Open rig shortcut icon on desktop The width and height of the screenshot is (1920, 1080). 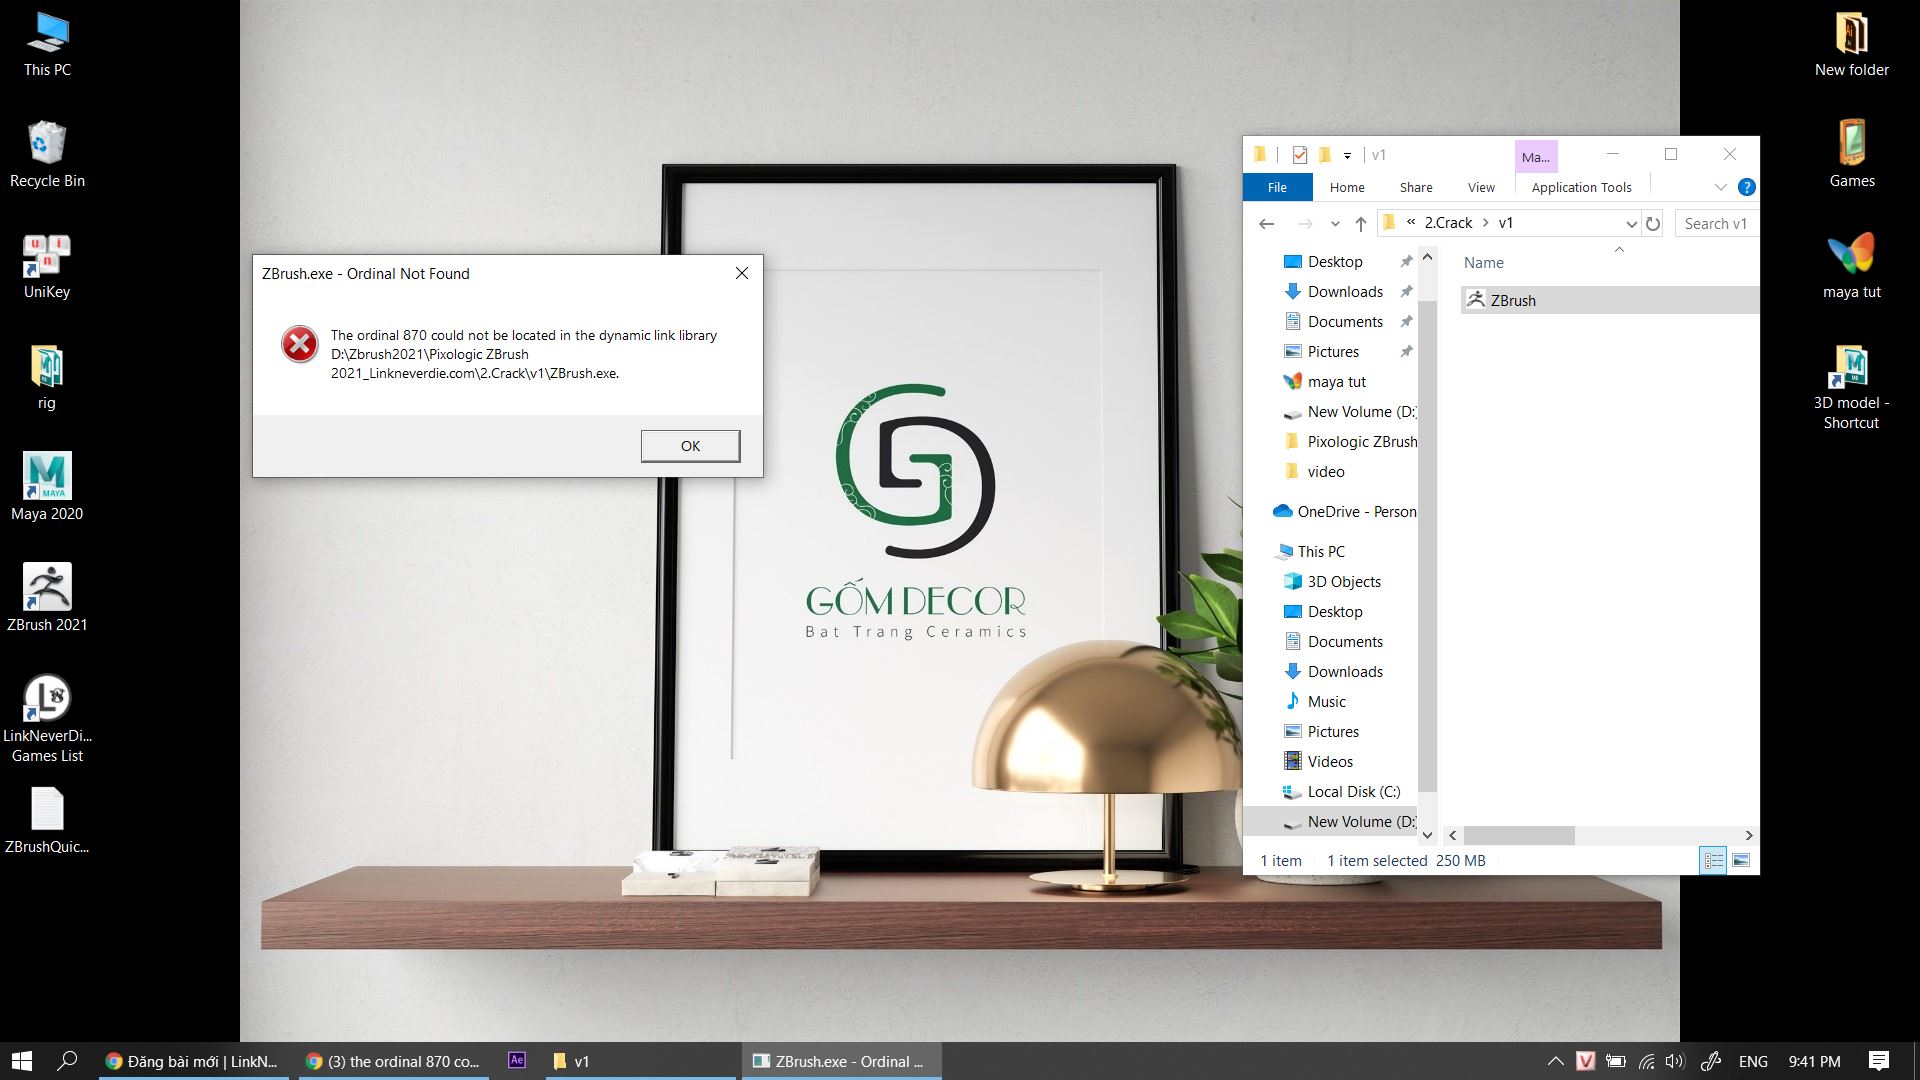pyautogui.click(x=45, y=375)
